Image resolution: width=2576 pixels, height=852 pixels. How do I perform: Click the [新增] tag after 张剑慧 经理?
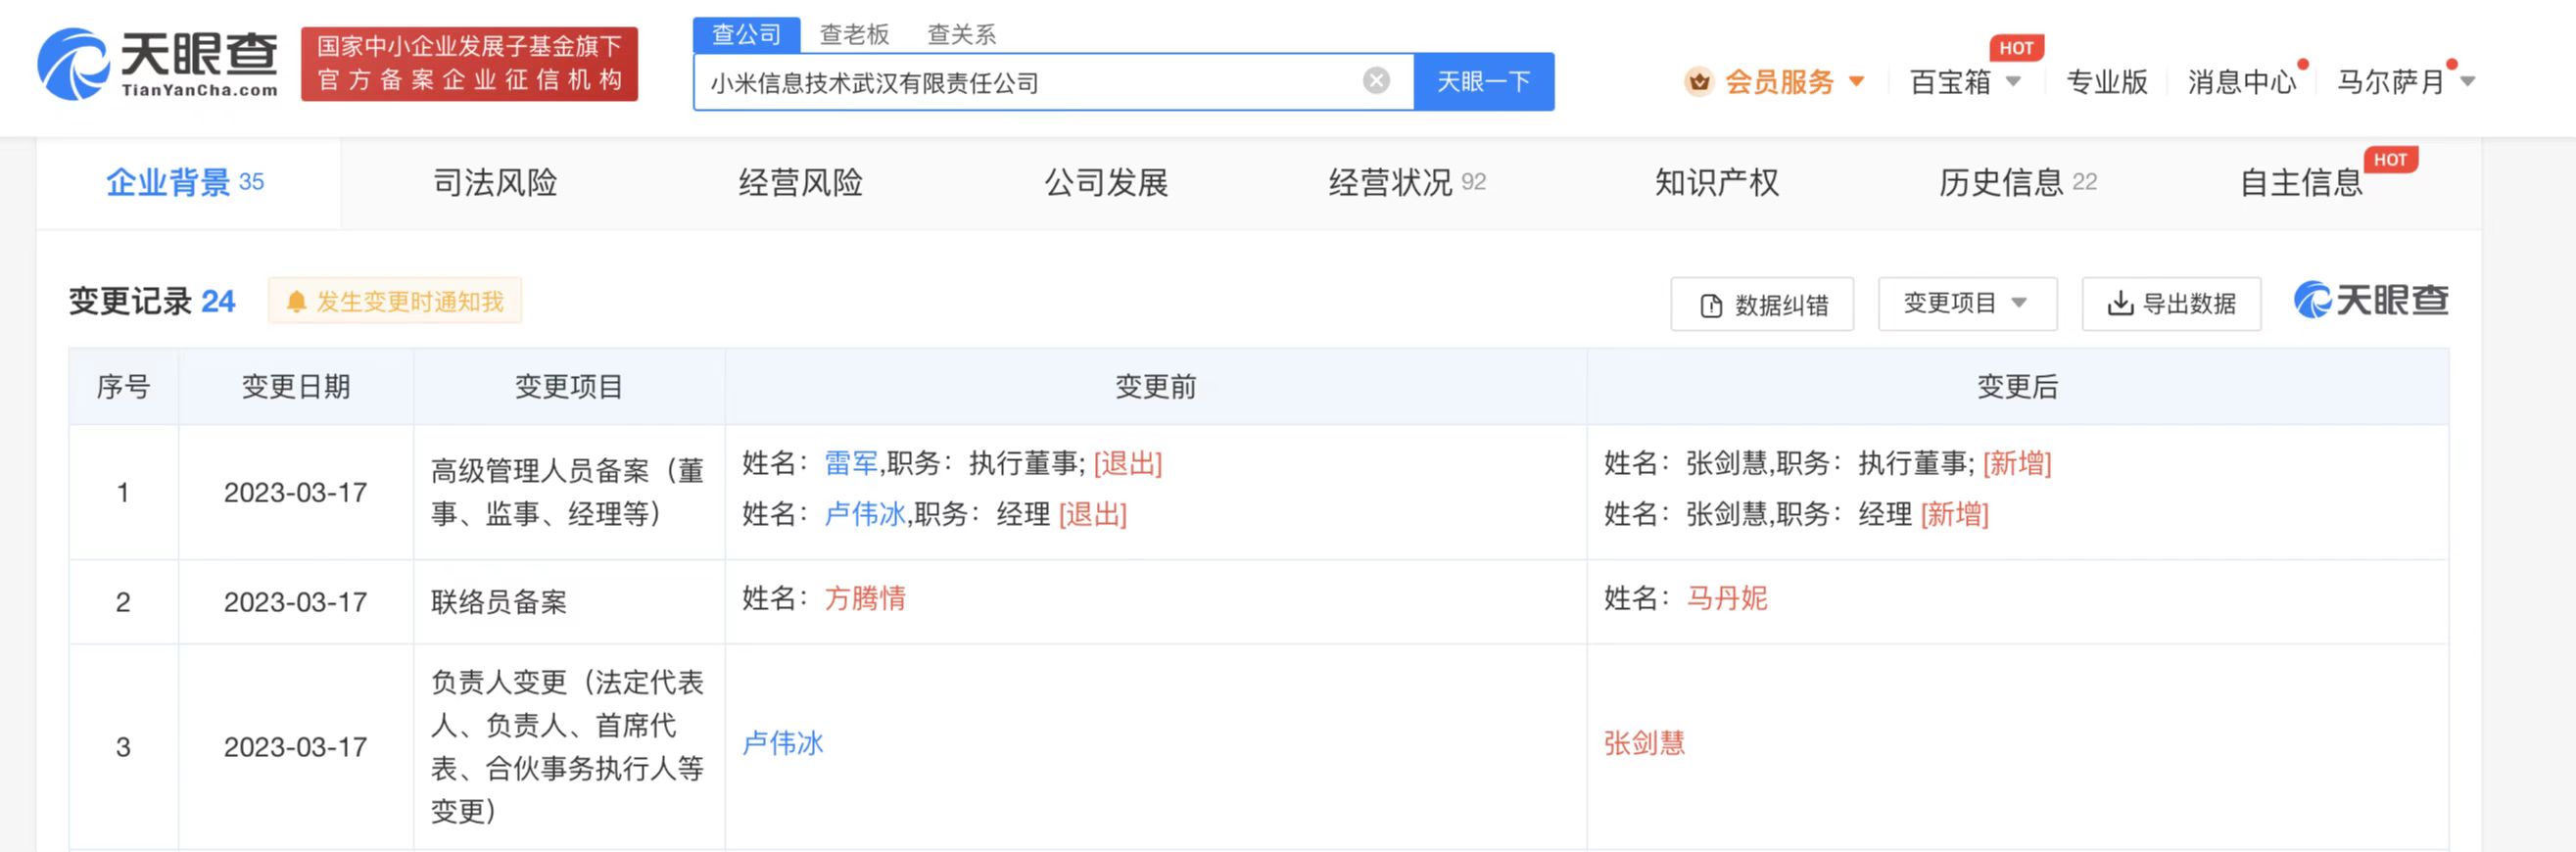tap(1955, 514)
